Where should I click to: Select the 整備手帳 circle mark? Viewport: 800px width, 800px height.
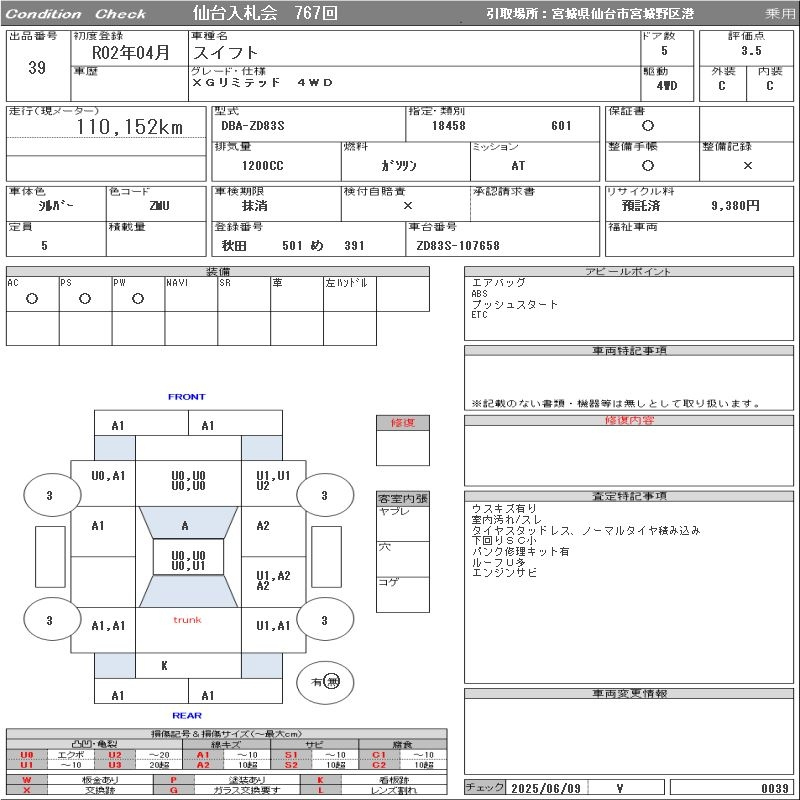click(648, 165)
